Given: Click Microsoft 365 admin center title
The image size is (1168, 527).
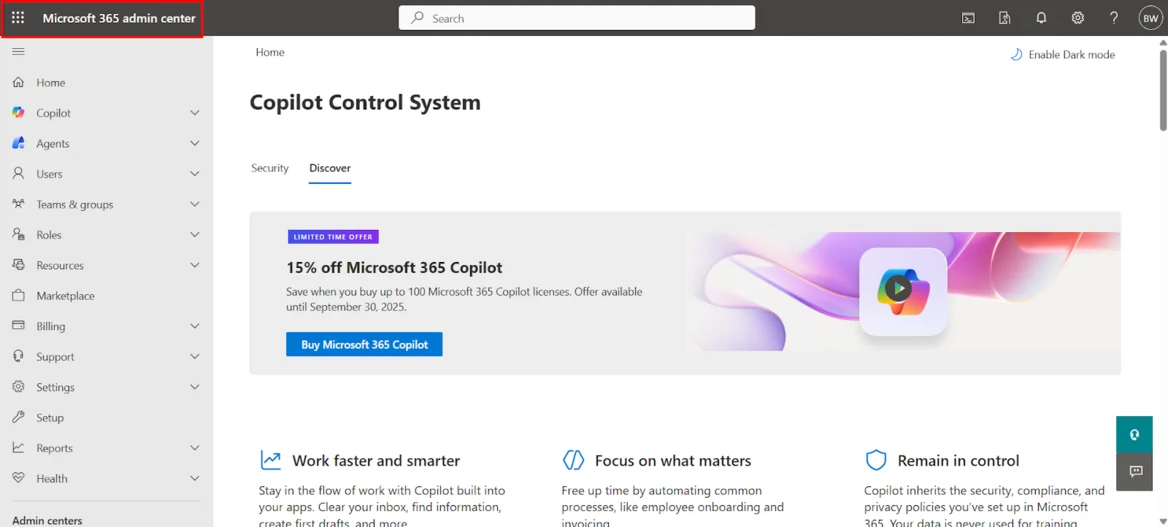Looking at the screenshot, I should tap(119, 19).
